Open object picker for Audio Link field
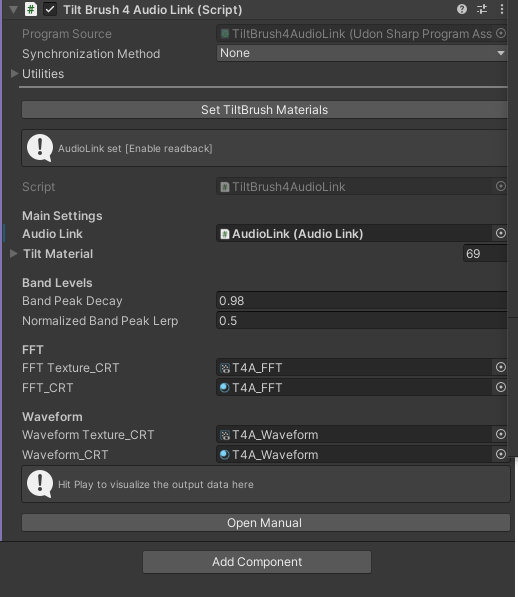 [501, 233]
